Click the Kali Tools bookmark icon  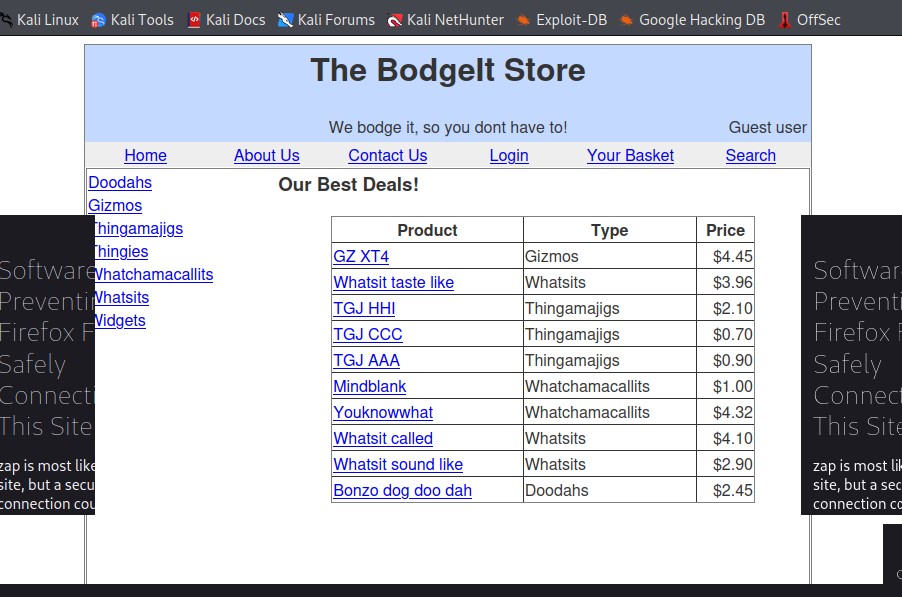click(x=98, y=20)
